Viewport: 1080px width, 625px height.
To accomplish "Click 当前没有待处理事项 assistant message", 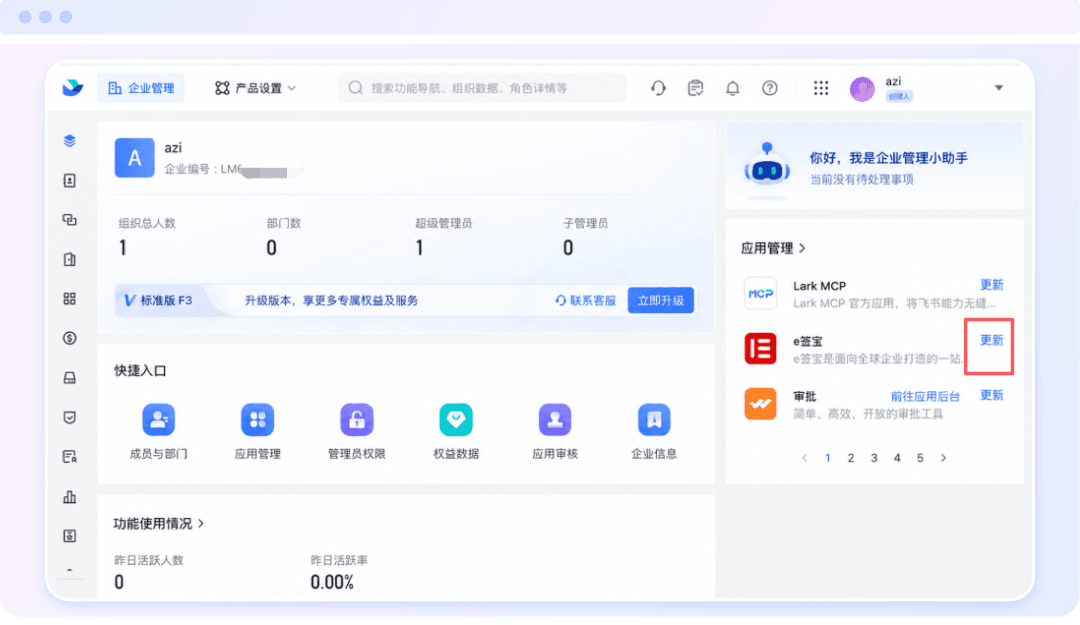I will click(861, 179).
